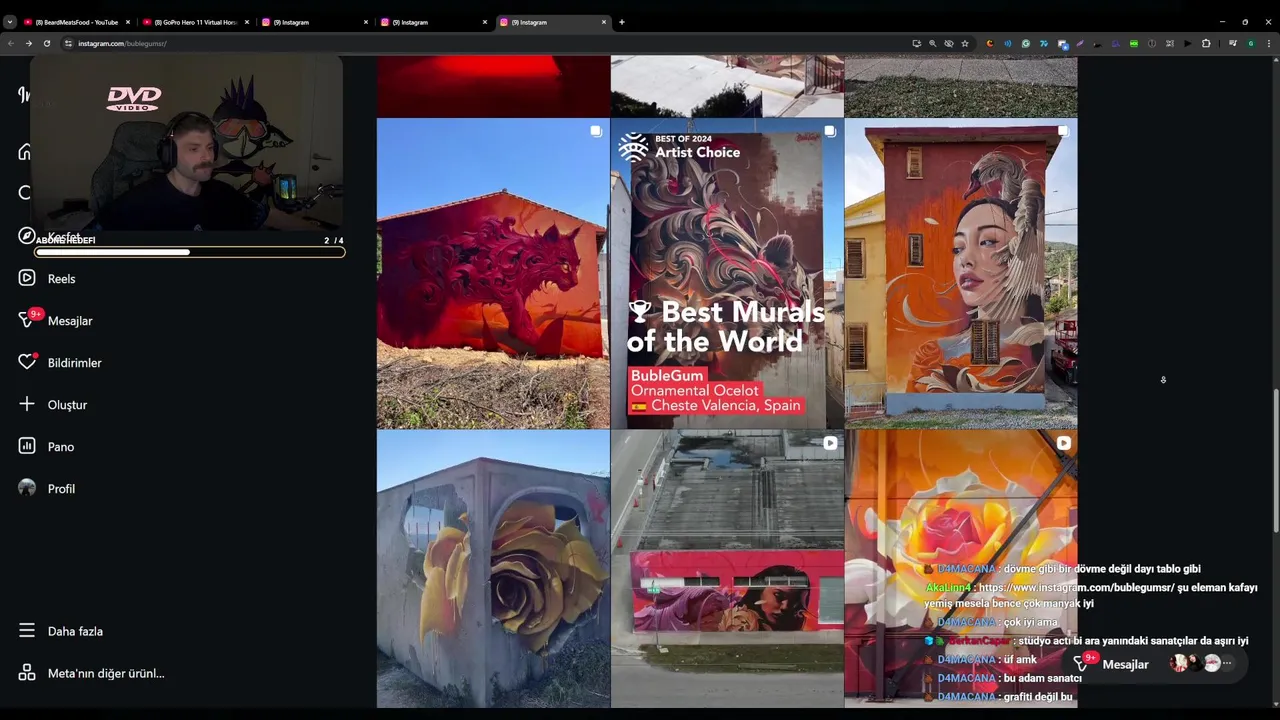Open the red lynx mural post
Screen dimensions: 1280x720
coord(493,274)
